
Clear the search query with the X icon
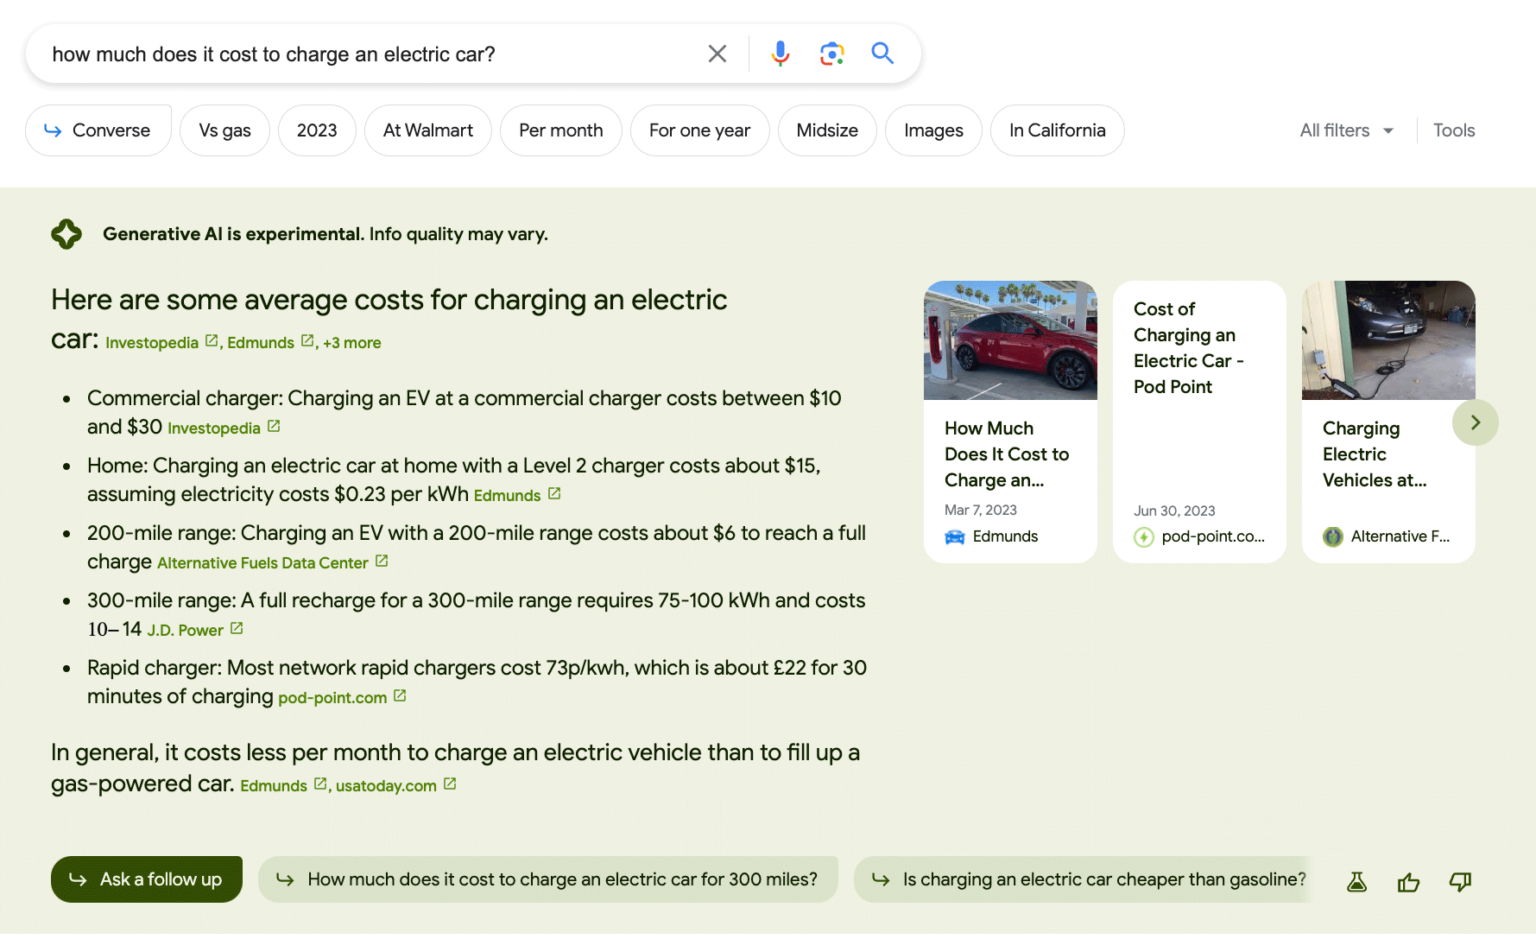(717, 53)
